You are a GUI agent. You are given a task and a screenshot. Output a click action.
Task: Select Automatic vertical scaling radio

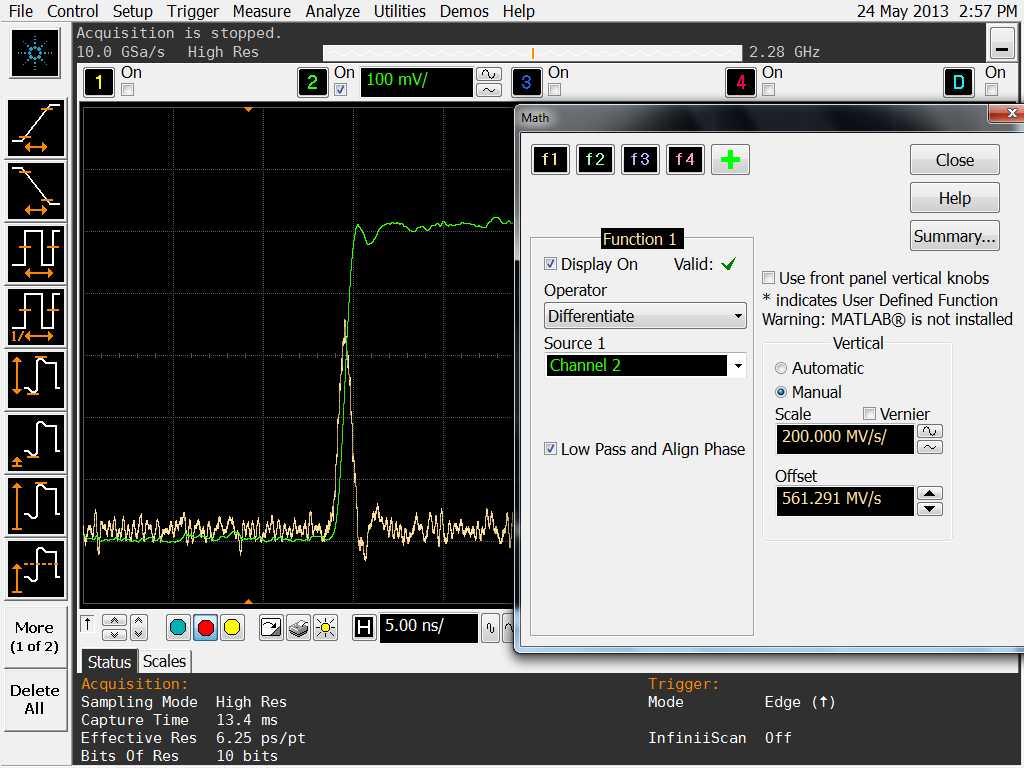point(781,368)
